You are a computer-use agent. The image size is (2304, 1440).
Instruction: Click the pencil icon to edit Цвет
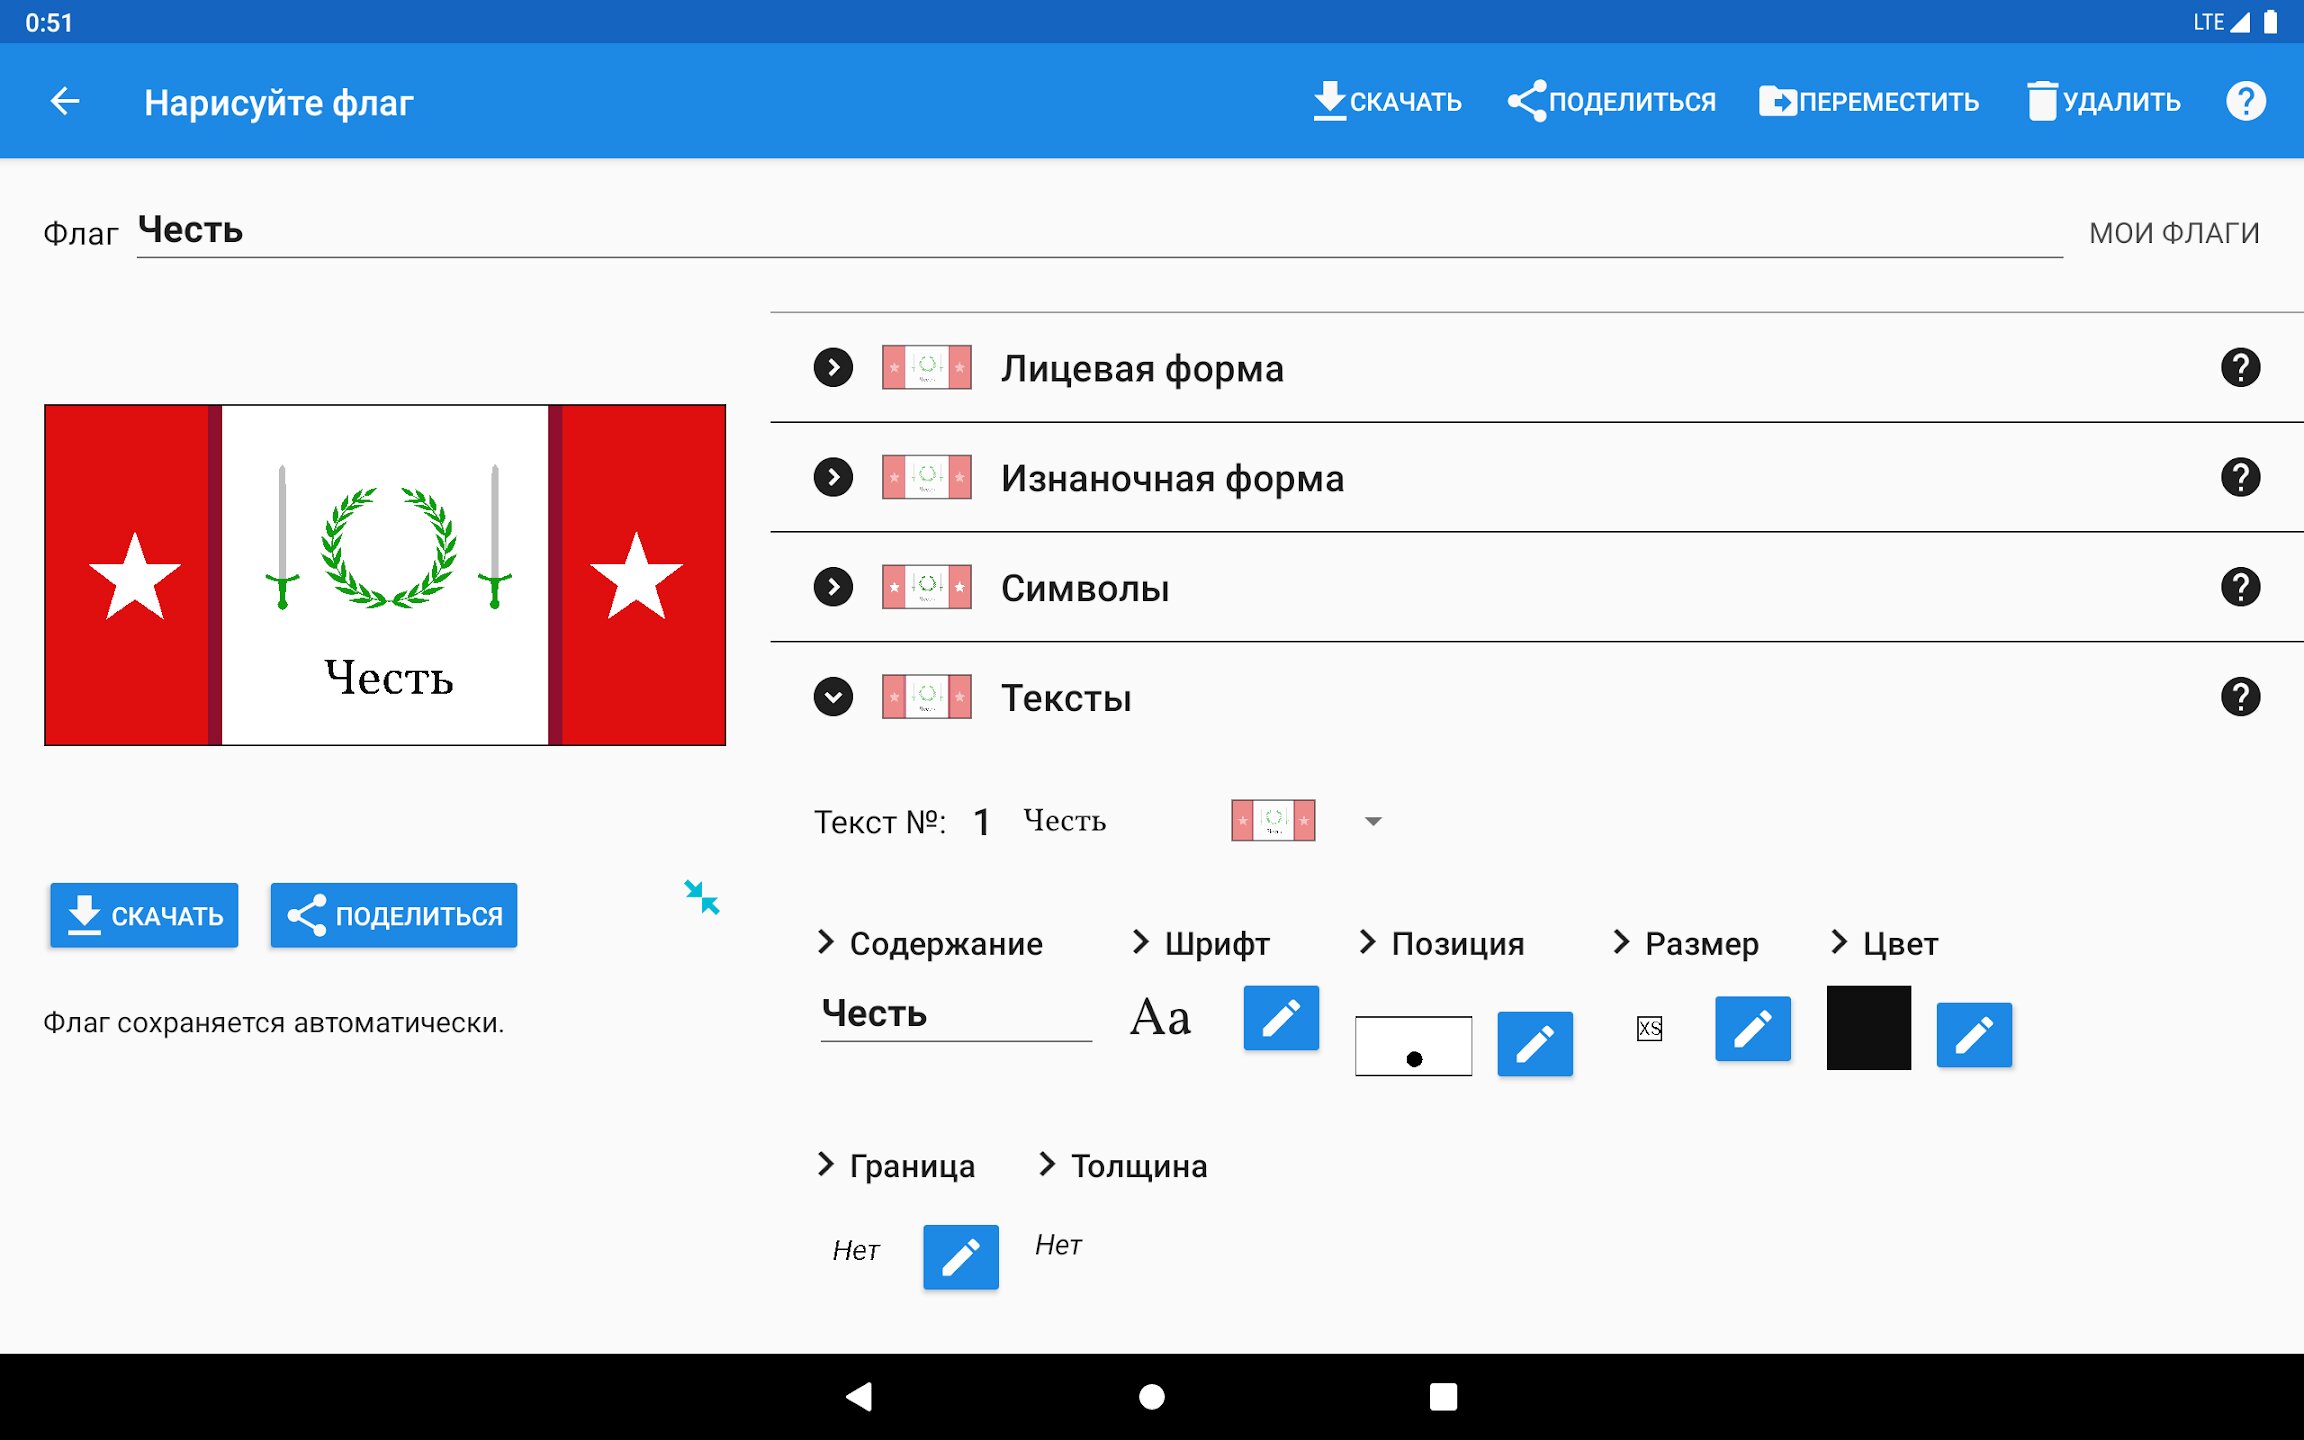[x=1973, y=1035]
